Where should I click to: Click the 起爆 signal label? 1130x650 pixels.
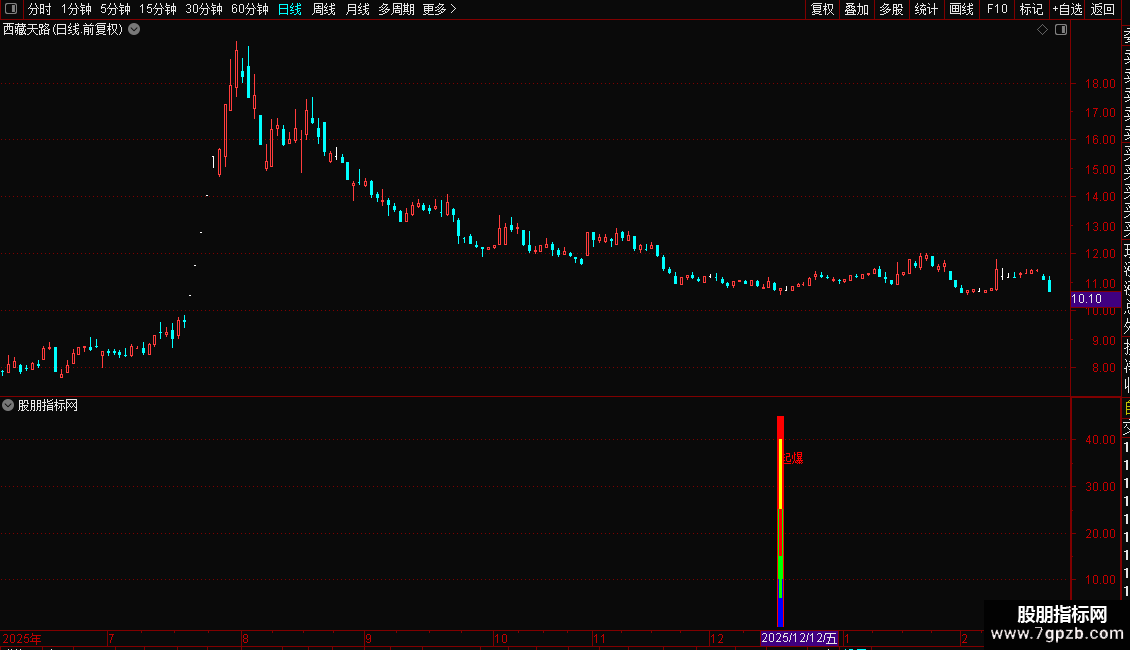click(793, 458)
